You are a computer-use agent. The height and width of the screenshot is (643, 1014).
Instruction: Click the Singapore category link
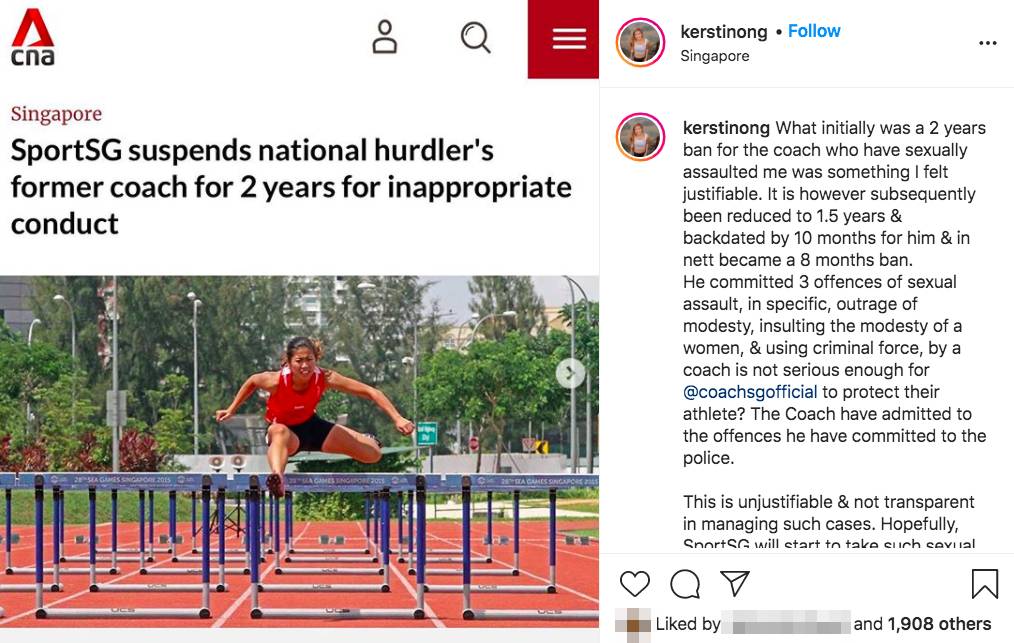[x=56, y=114]
